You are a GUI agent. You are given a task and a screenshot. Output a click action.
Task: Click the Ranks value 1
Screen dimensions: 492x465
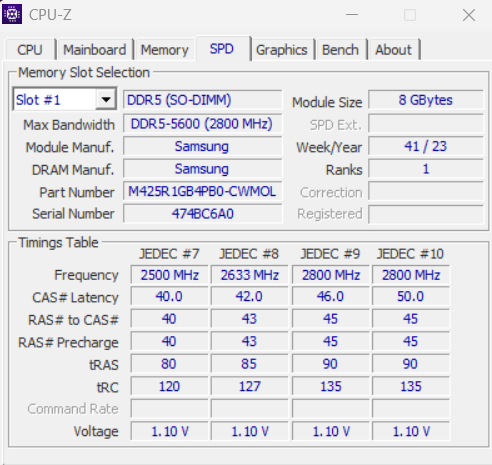(426, 169)
